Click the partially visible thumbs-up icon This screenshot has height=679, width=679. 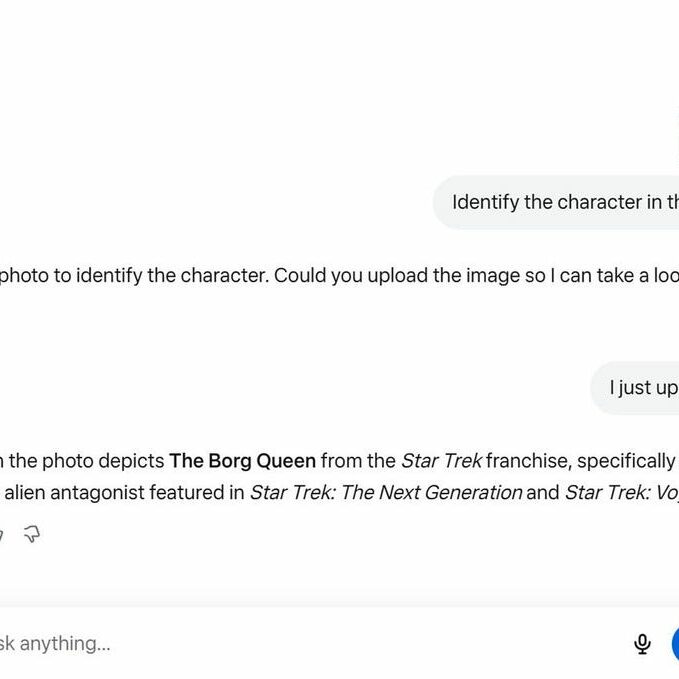tap(1, 534)
